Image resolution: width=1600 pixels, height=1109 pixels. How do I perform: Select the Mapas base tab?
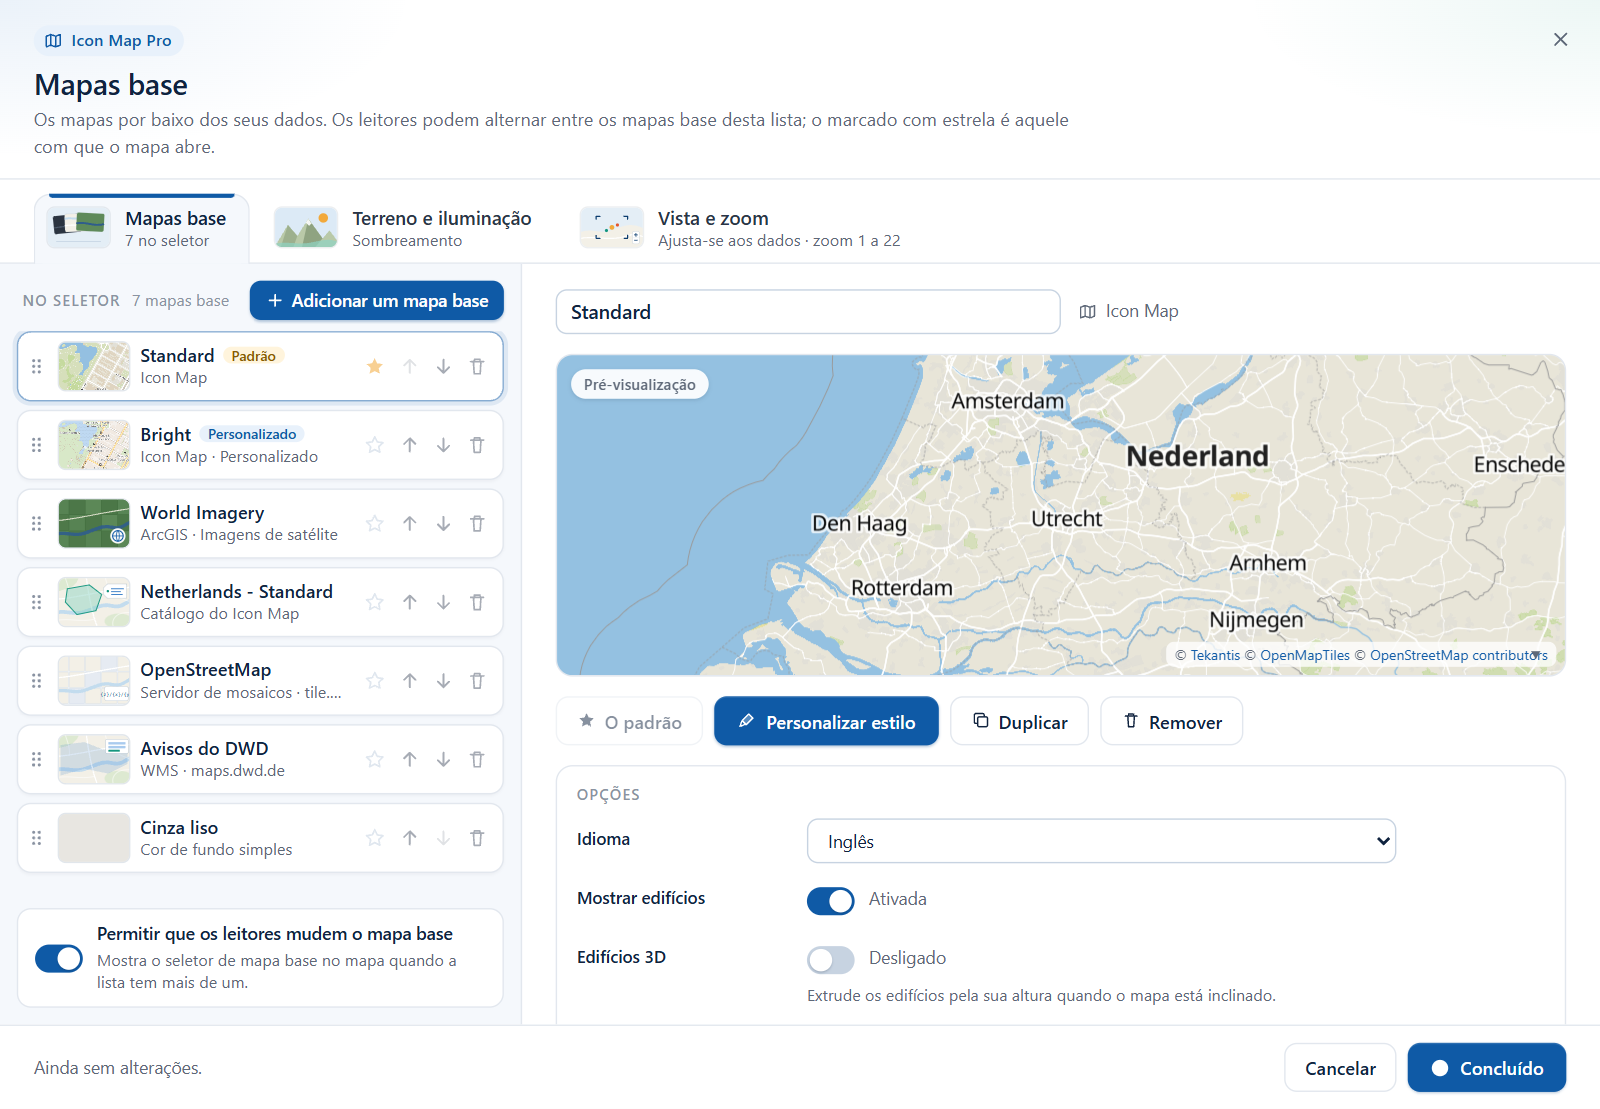tap(141, 229)
